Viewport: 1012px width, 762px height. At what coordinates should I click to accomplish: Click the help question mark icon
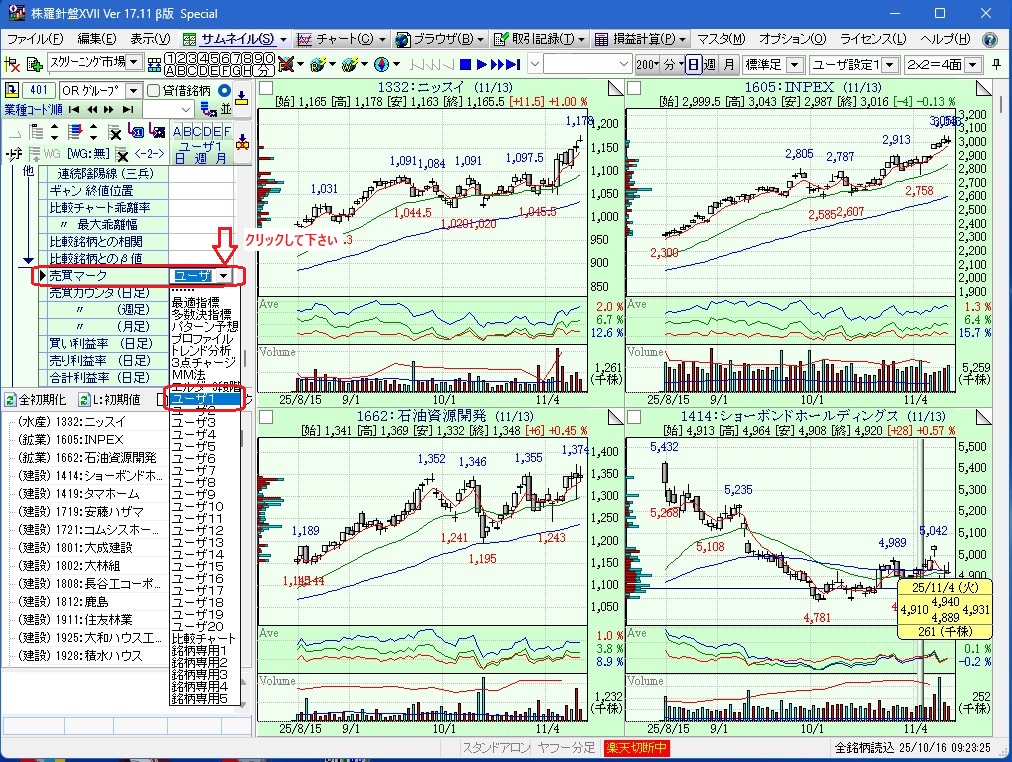(x=990, y=39)
